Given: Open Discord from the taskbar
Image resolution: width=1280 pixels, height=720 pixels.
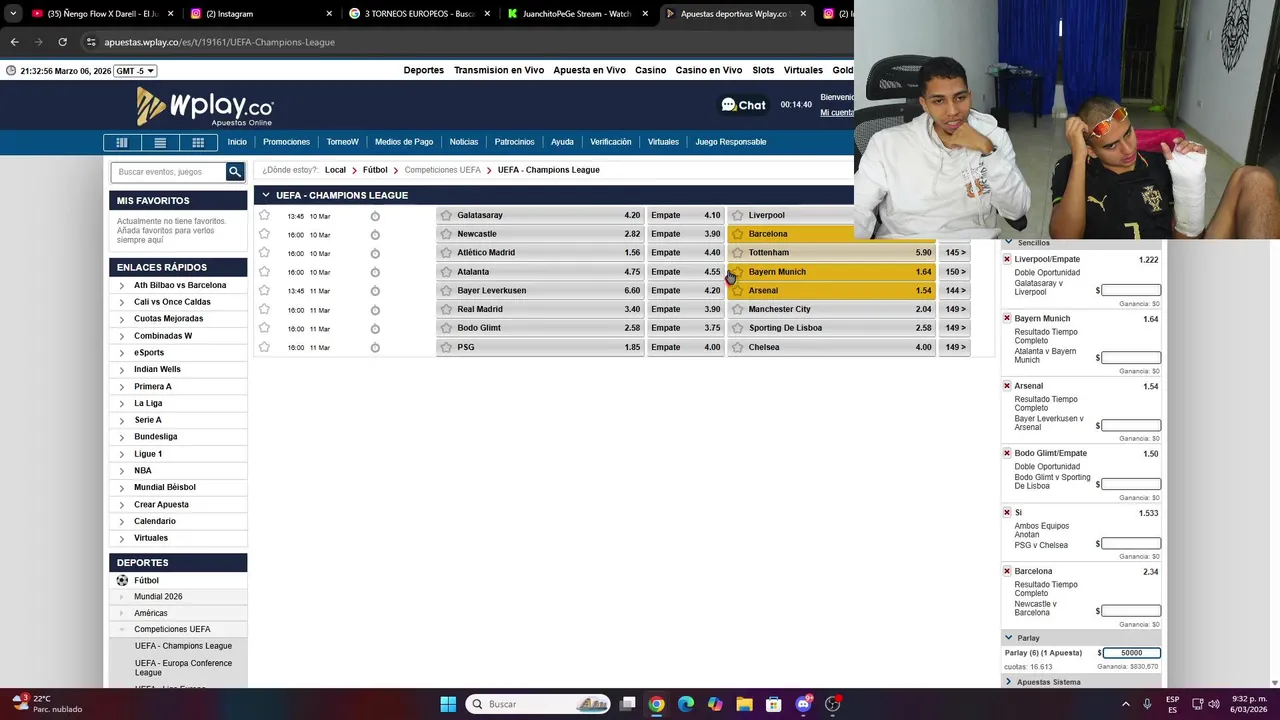Looking at the screenshot, I should coord(803,704).
